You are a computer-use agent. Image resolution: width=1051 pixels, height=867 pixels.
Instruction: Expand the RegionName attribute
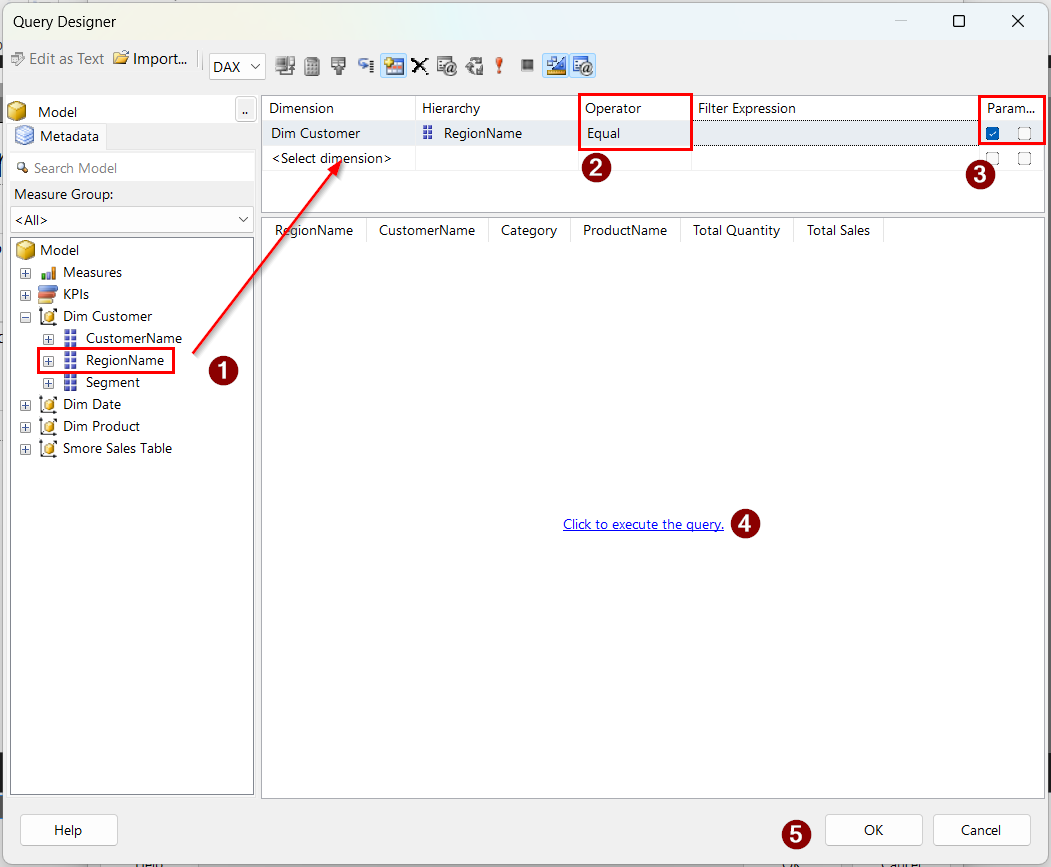[48, 361]
